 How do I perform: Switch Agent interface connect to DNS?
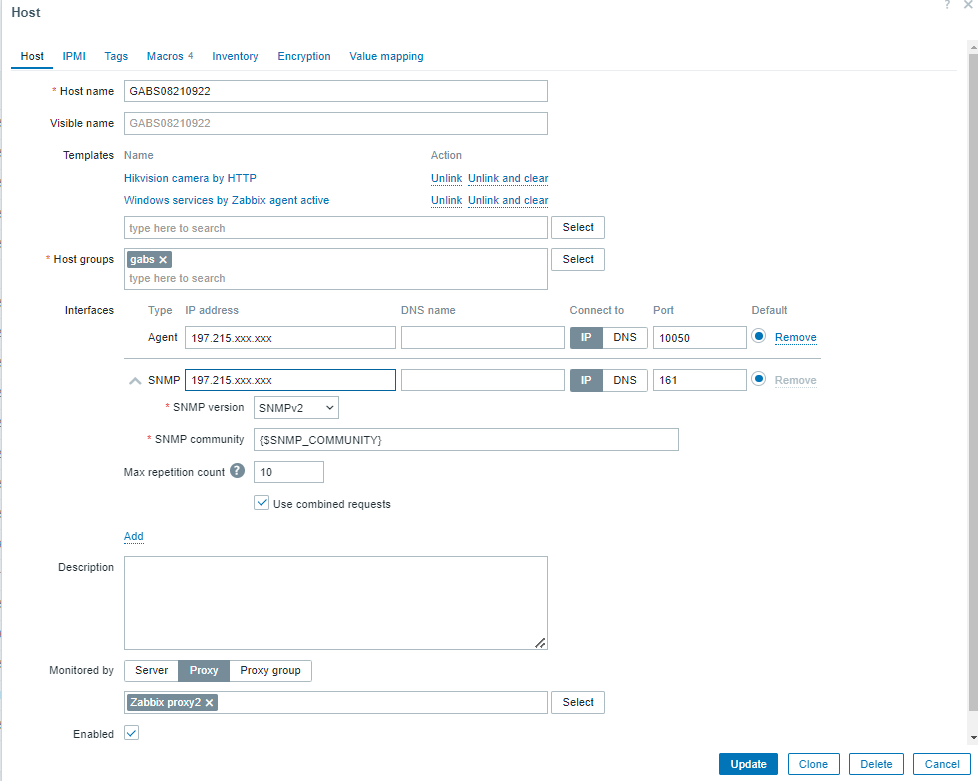click(x=624, y=337)
